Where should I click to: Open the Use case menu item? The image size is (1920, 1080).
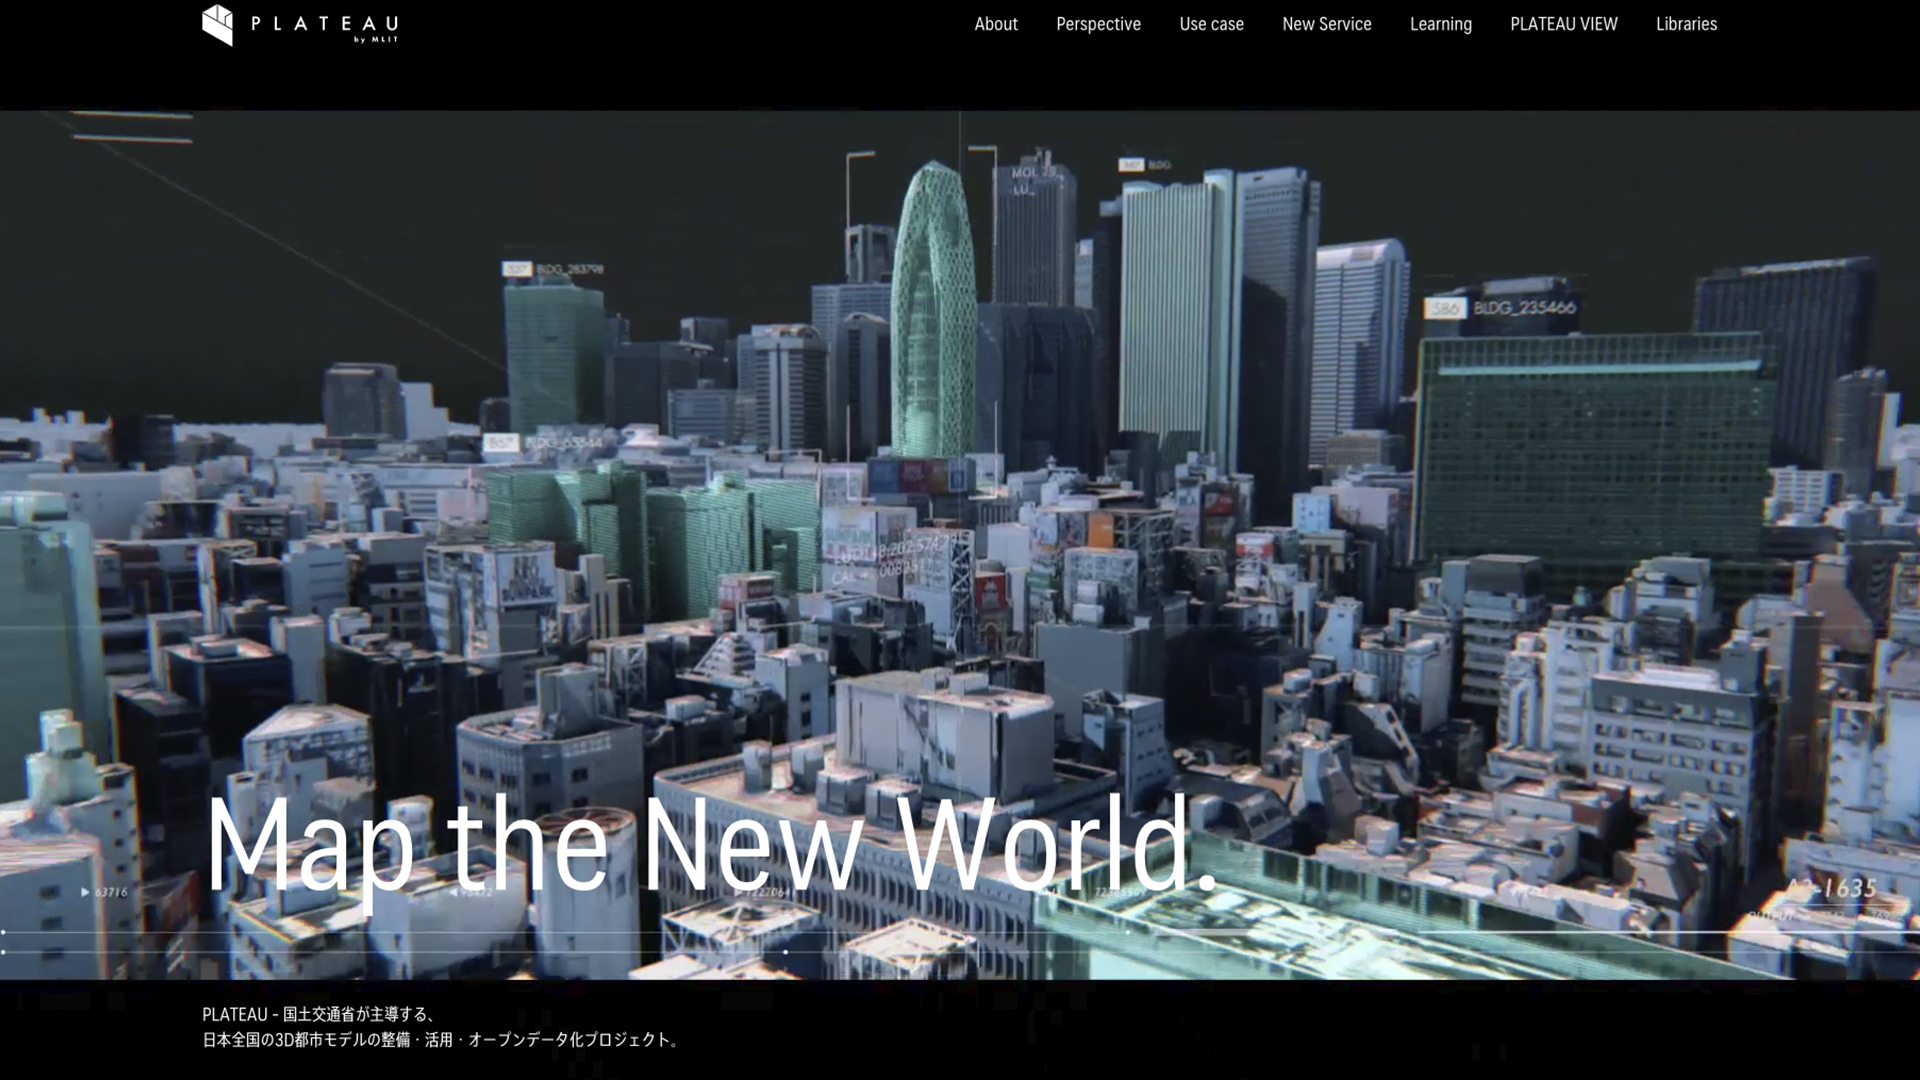coord(1211,24)
